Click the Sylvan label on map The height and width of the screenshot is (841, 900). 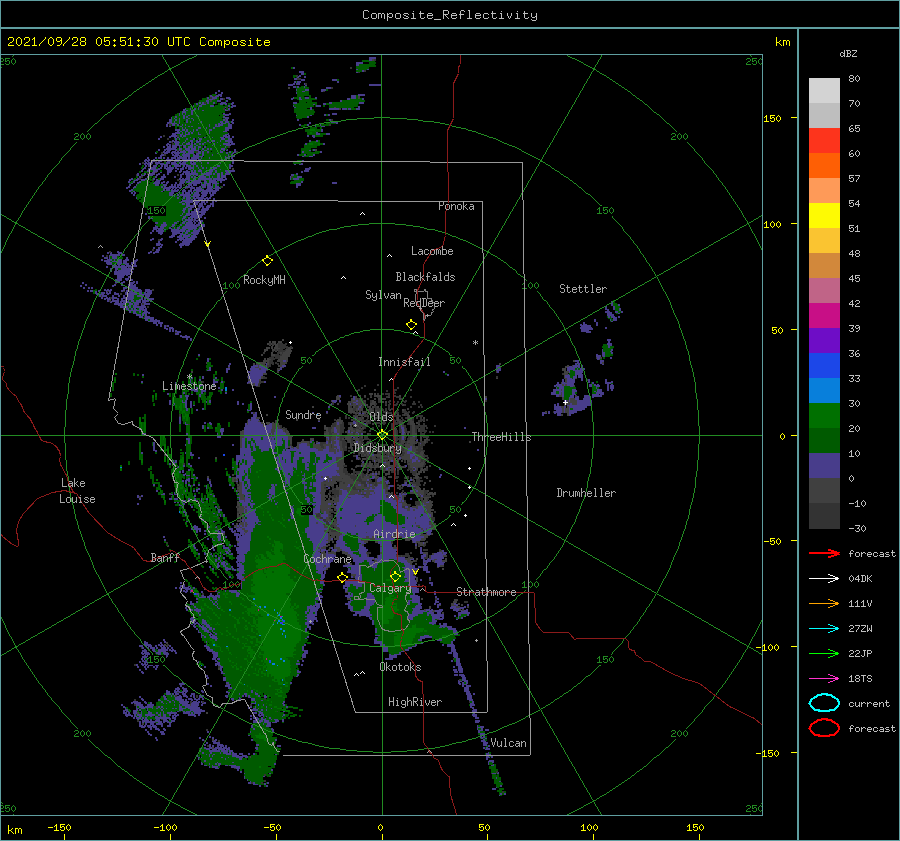[x=383, y=295]
